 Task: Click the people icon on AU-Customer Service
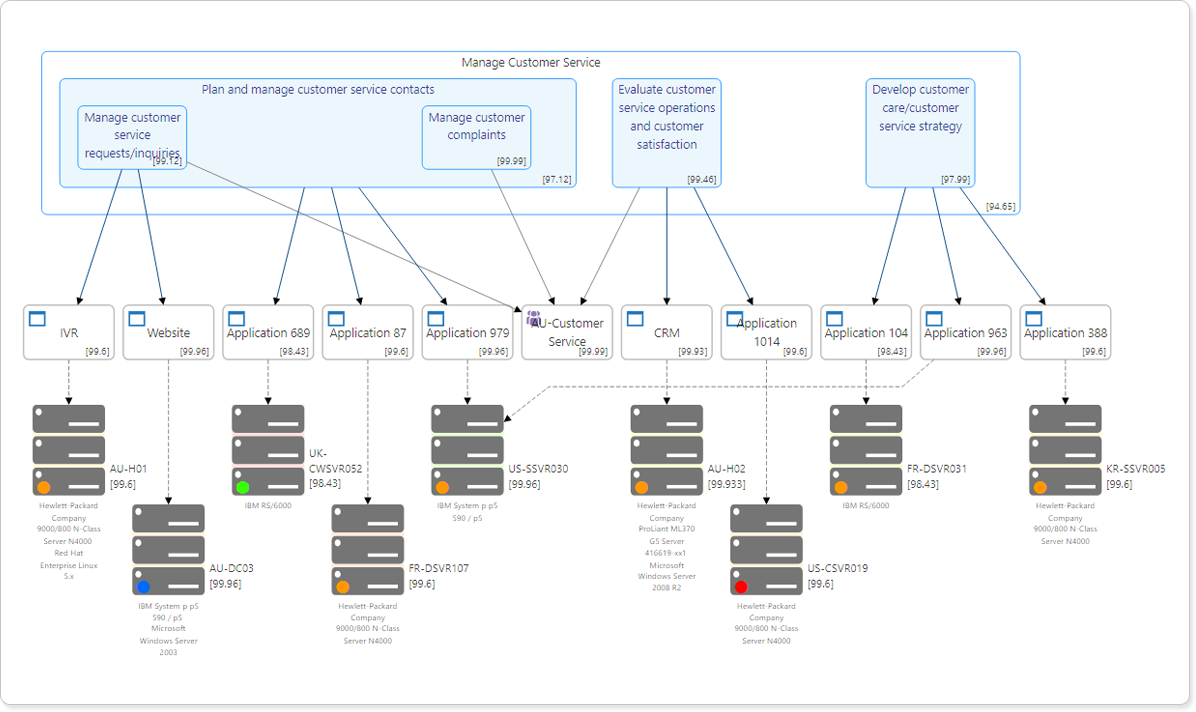534,318
